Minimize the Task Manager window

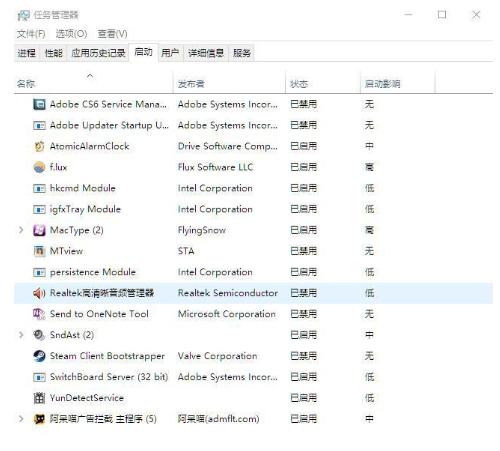coord(408,15)
